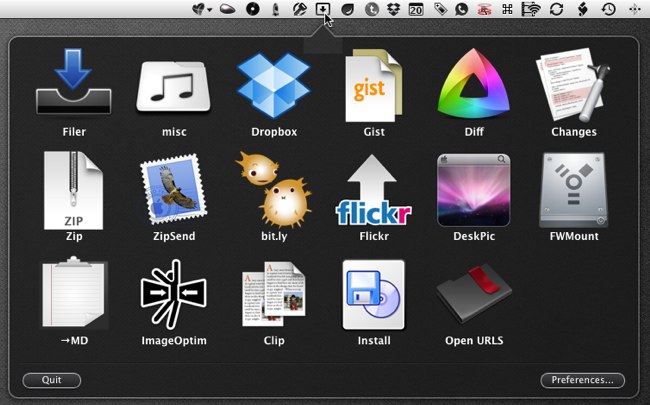Choose the Flickr upload action
This screenshot has width=650, height=405.
pos(374,190)
